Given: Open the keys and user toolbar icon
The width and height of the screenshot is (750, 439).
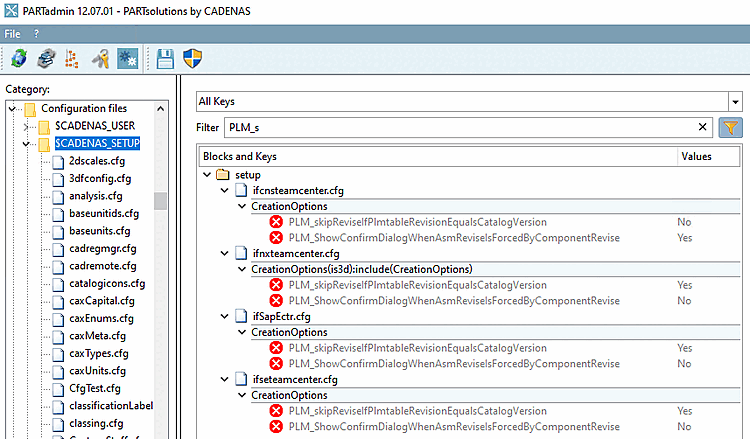Looking at the screenshot, I should coord(100,59).
